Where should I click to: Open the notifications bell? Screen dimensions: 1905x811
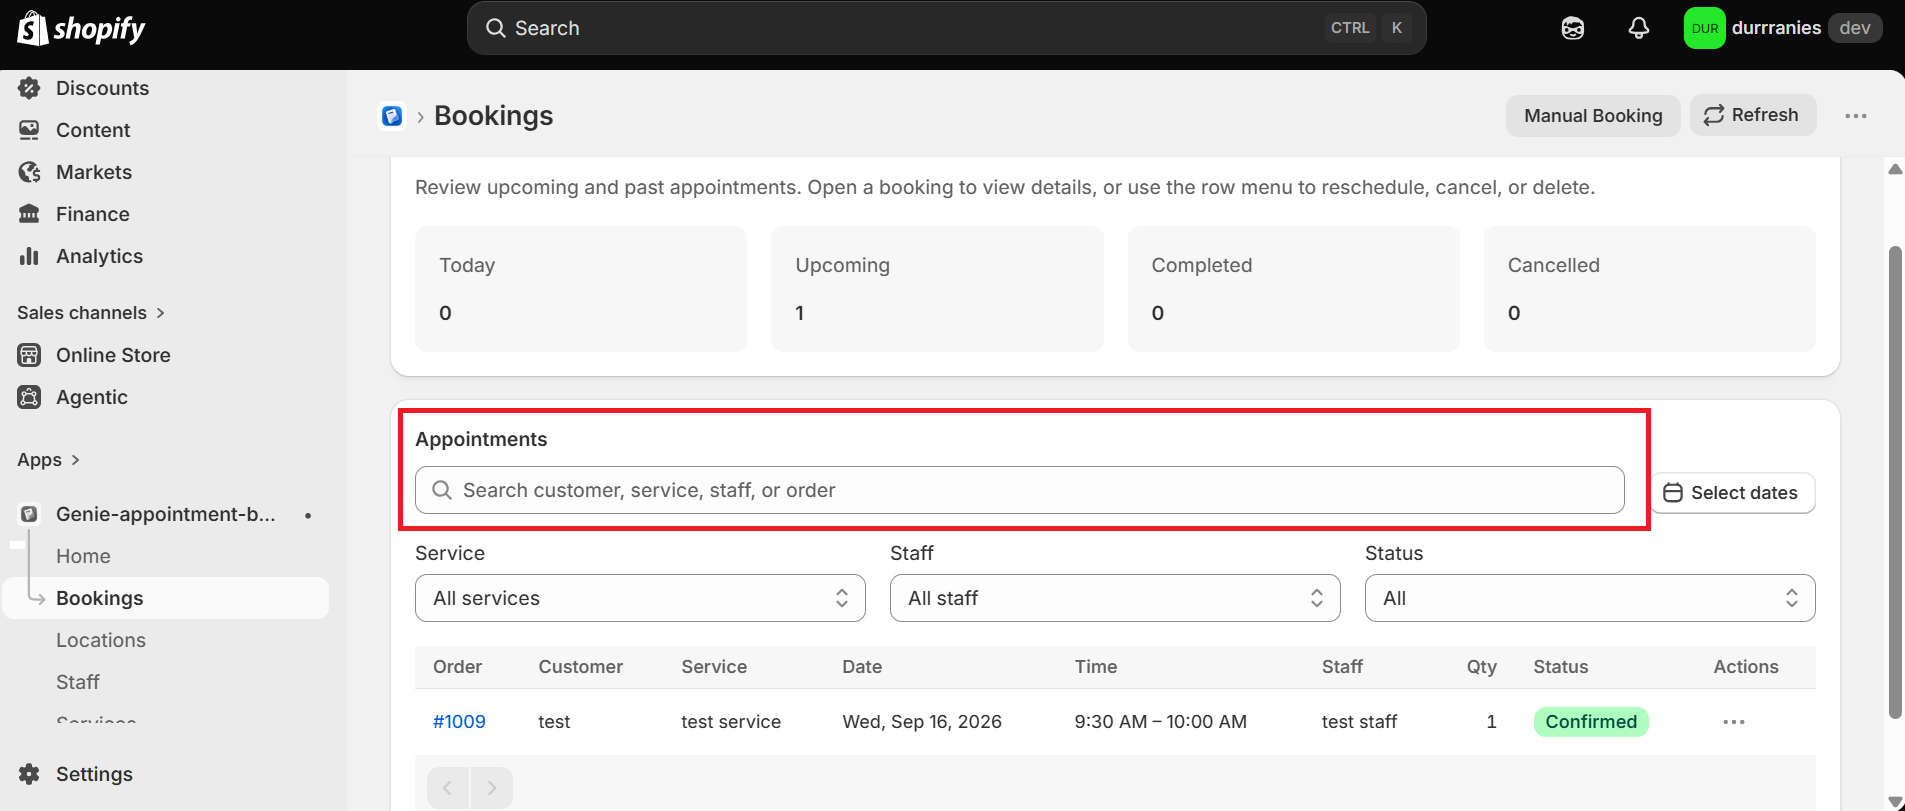pyautogui.click(x=1638, y=28)
